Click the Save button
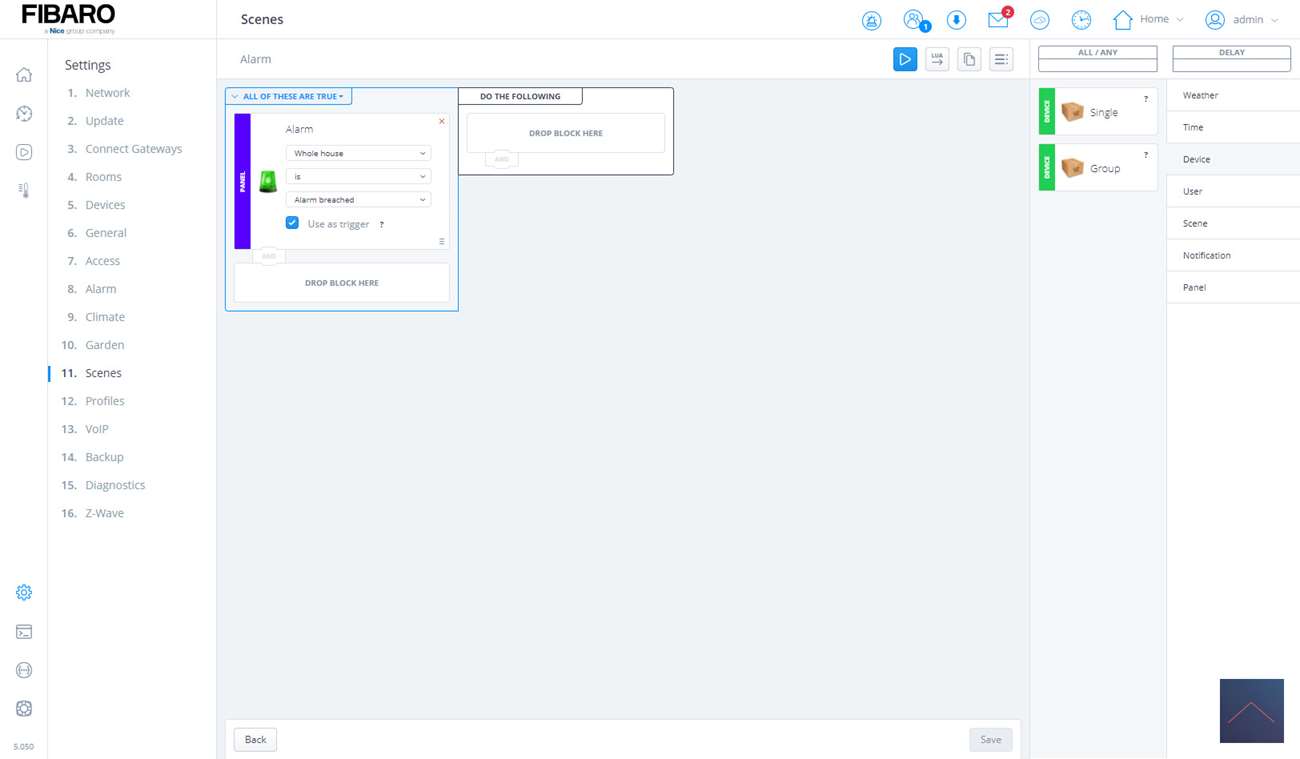This screenshot has width=1300, height=759. pos(991,740)
